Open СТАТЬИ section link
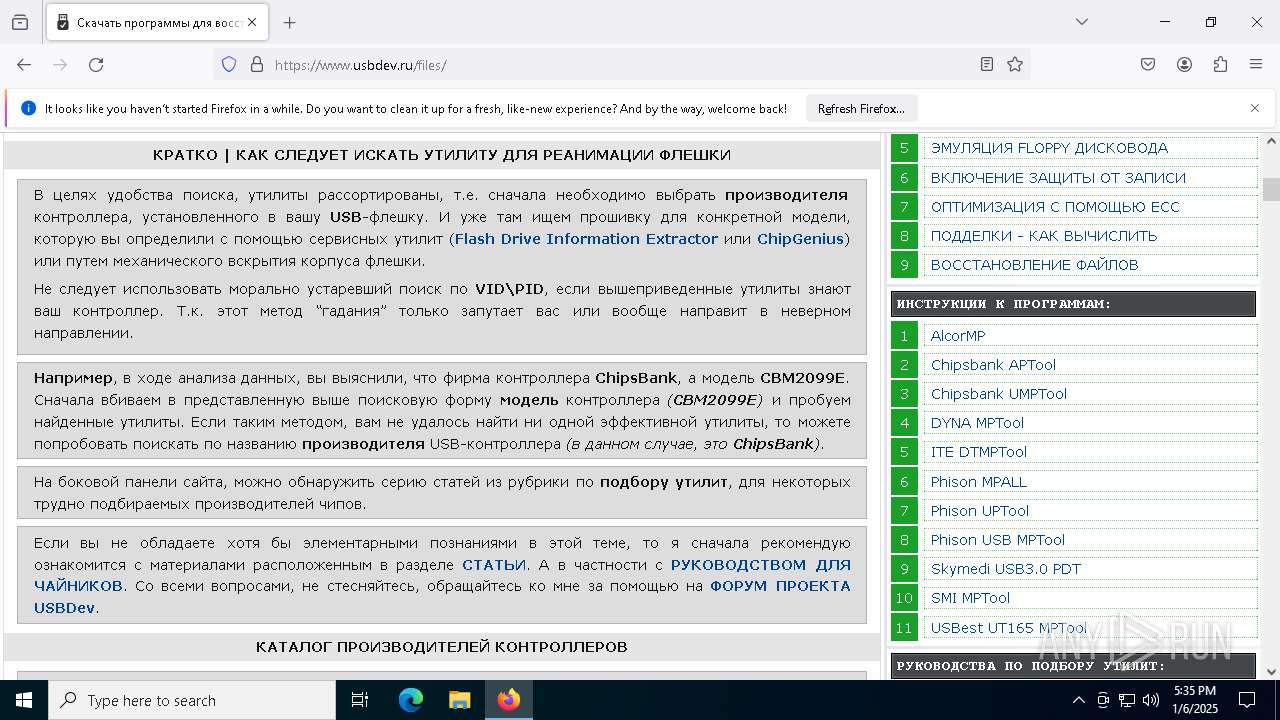This screenshot has width=1280, height=720. click(x=494, y=564)
